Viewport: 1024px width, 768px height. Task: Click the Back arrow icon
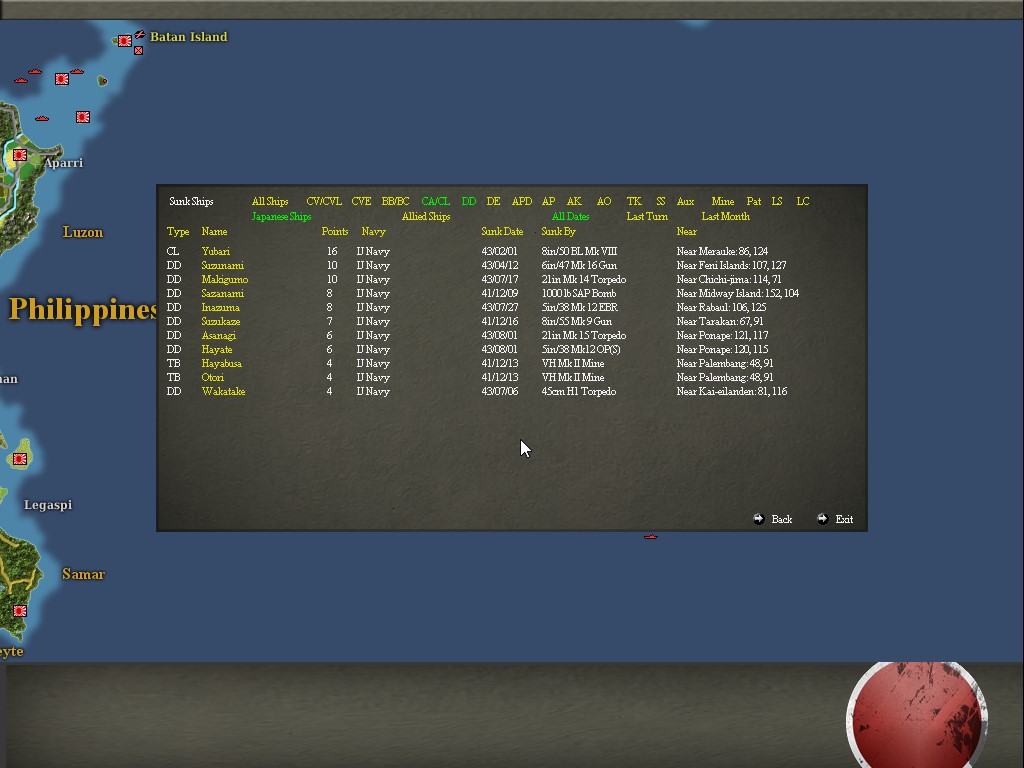point(758,519)
